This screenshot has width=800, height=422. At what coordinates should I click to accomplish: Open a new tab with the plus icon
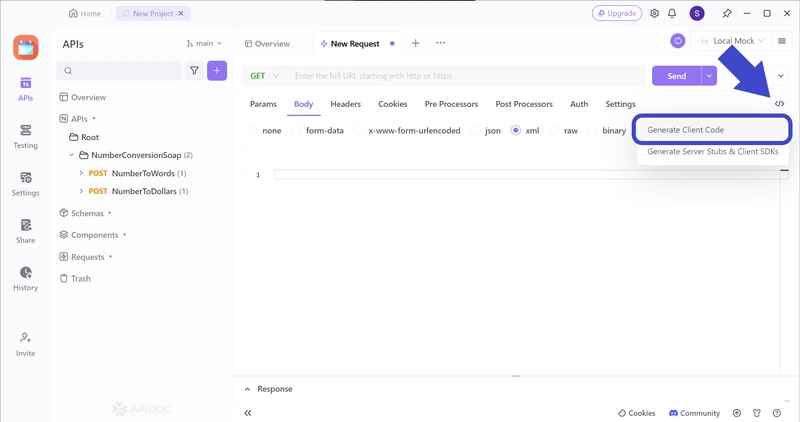tap(415, 43)
